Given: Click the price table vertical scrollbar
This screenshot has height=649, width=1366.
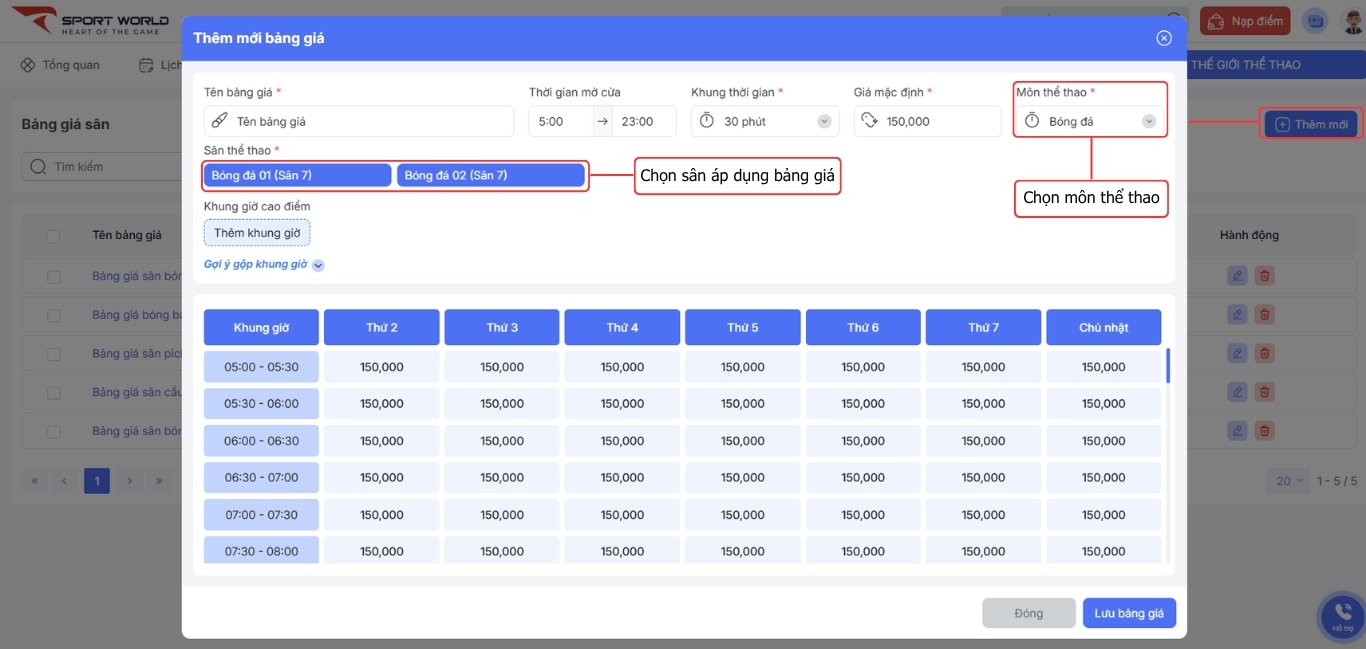Looking at the screenshot, I should click(1167, 366).
